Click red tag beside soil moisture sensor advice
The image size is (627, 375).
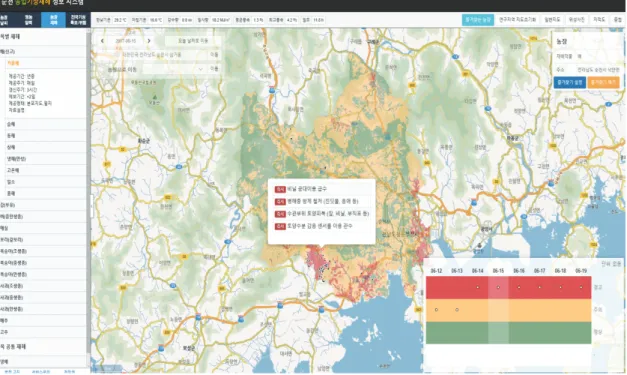(x=280, y=226)
